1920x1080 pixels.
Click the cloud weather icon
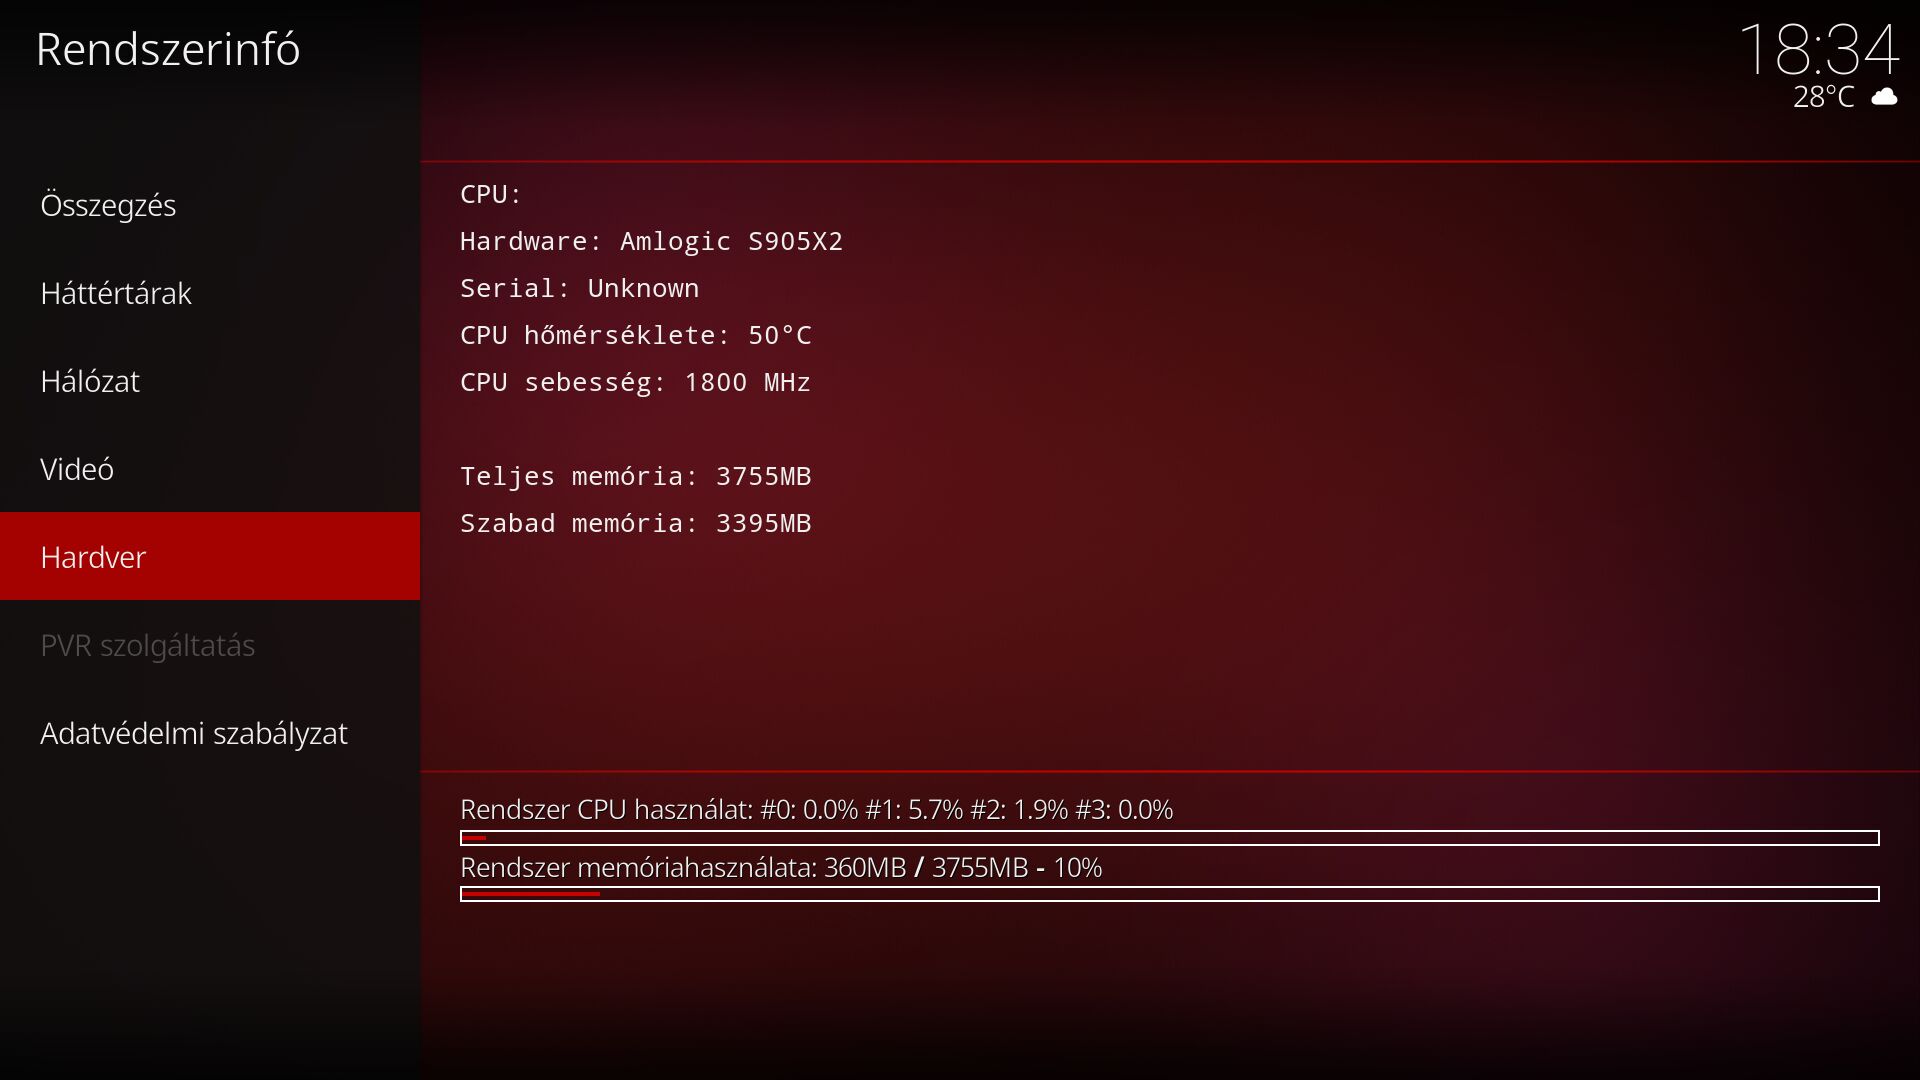pyautogui.click(x=1884, y=97)
